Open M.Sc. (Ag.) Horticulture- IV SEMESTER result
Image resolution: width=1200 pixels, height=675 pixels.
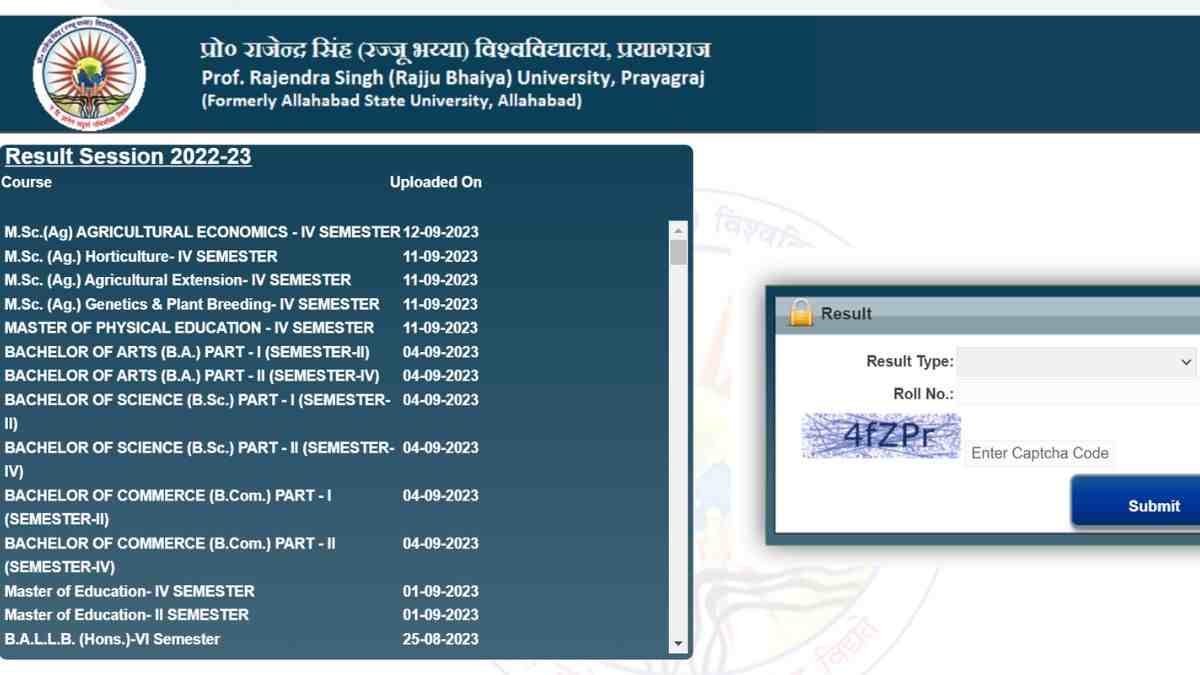click(141, 256)
